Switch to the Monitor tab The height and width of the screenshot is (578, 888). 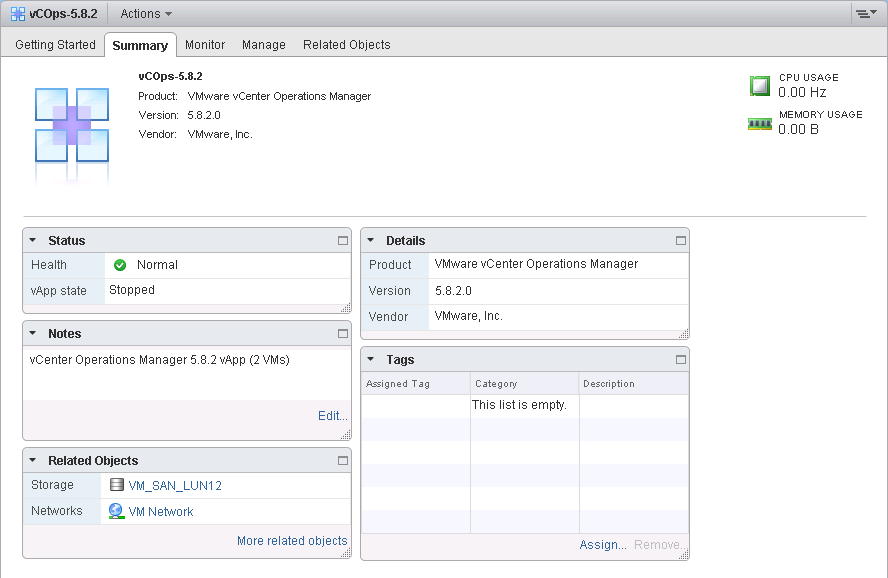(x=205, y=45)
